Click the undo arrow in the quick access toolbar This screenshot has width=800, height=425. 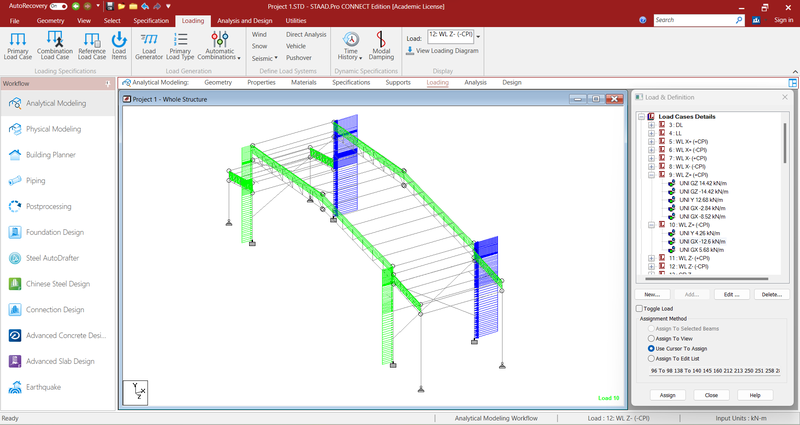[145, 7]
